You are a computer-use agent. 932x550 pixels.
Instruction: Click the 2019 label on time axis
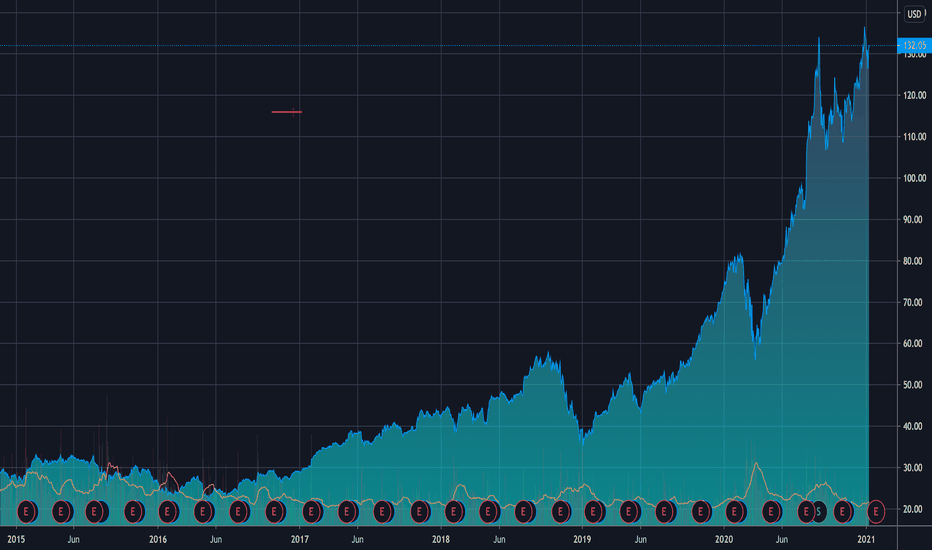click(582, 539)
